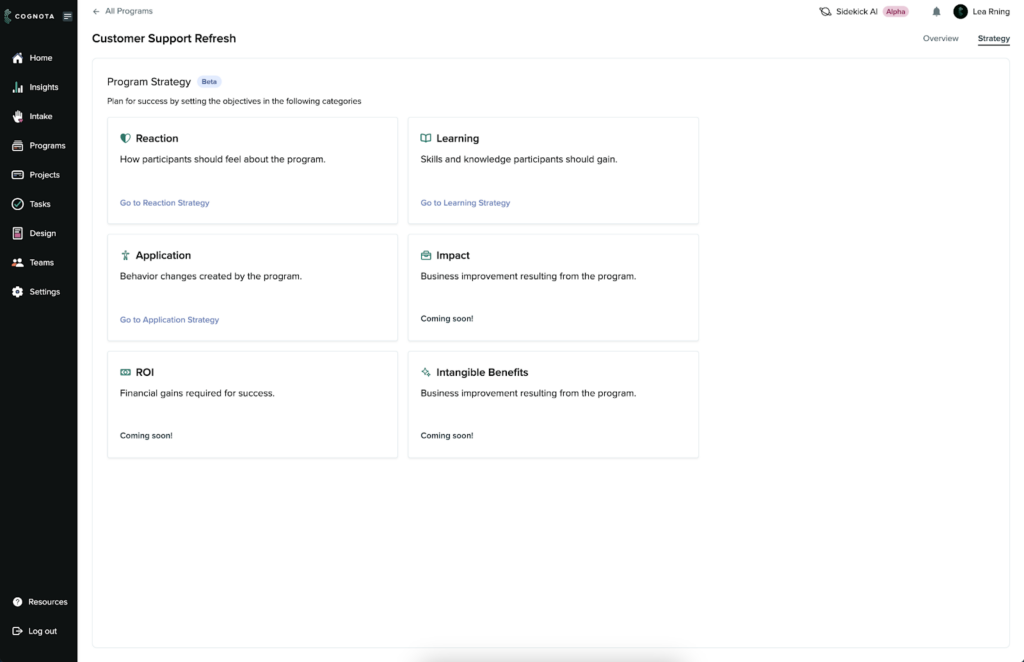Click the Intake hand icon
Viewport: 1024px width, 662px height.
point(17,116)
